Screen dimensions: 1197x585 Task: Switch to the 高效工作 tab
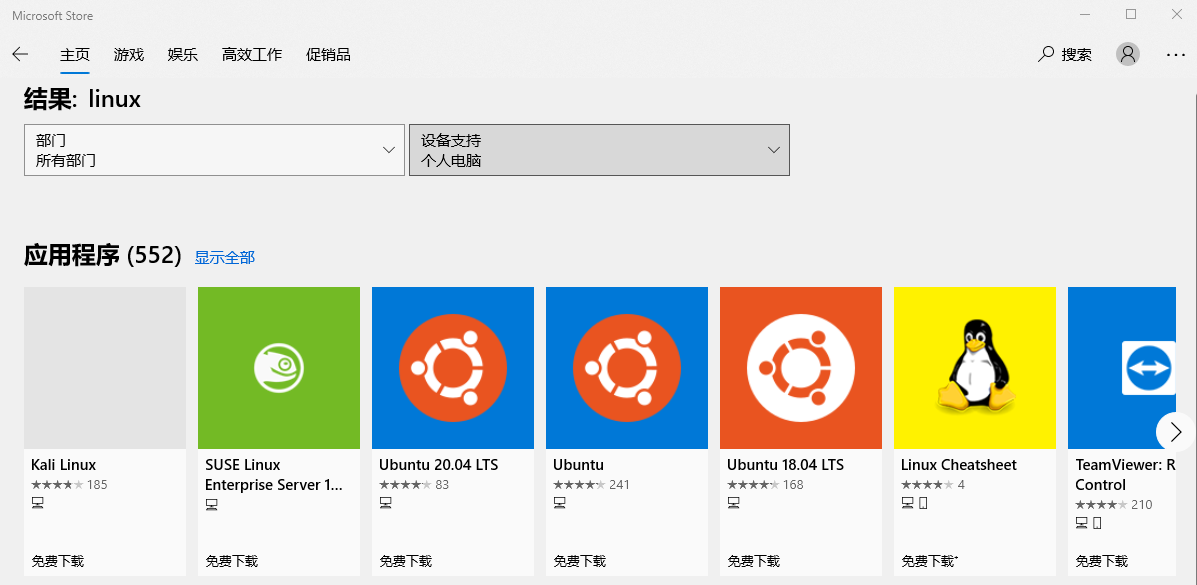point(252,55)
